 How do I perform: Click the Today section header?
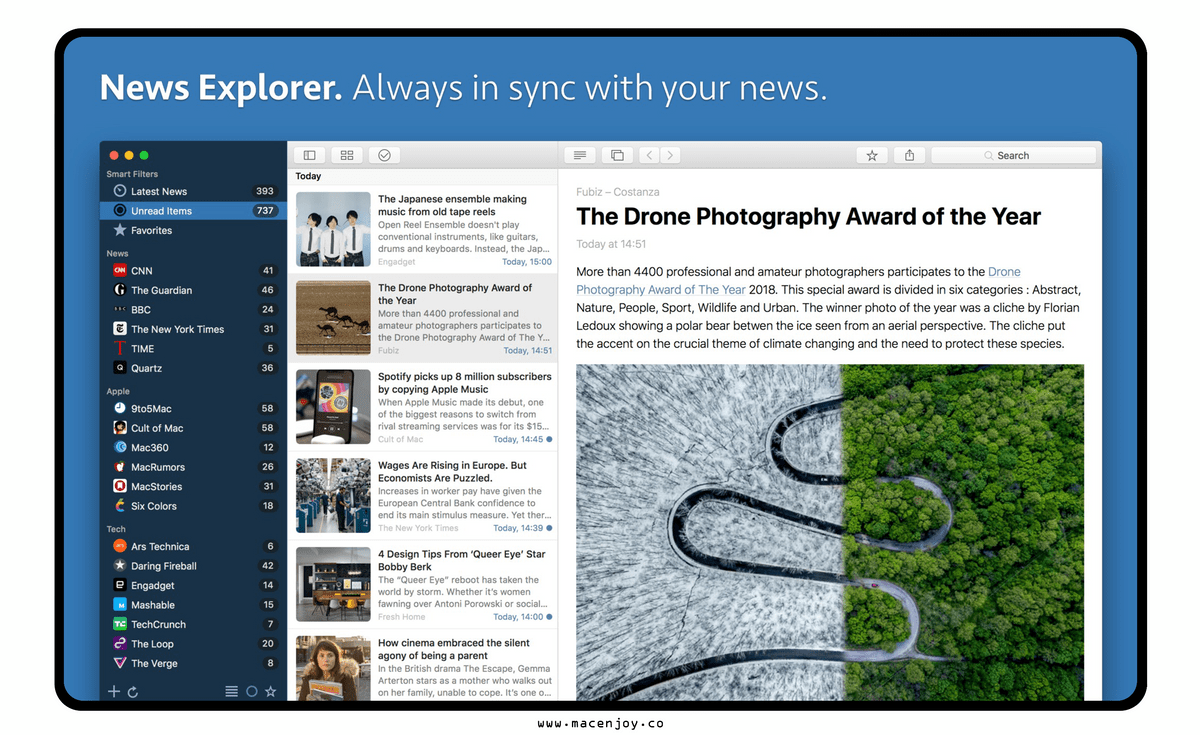[x=309, y=176]
